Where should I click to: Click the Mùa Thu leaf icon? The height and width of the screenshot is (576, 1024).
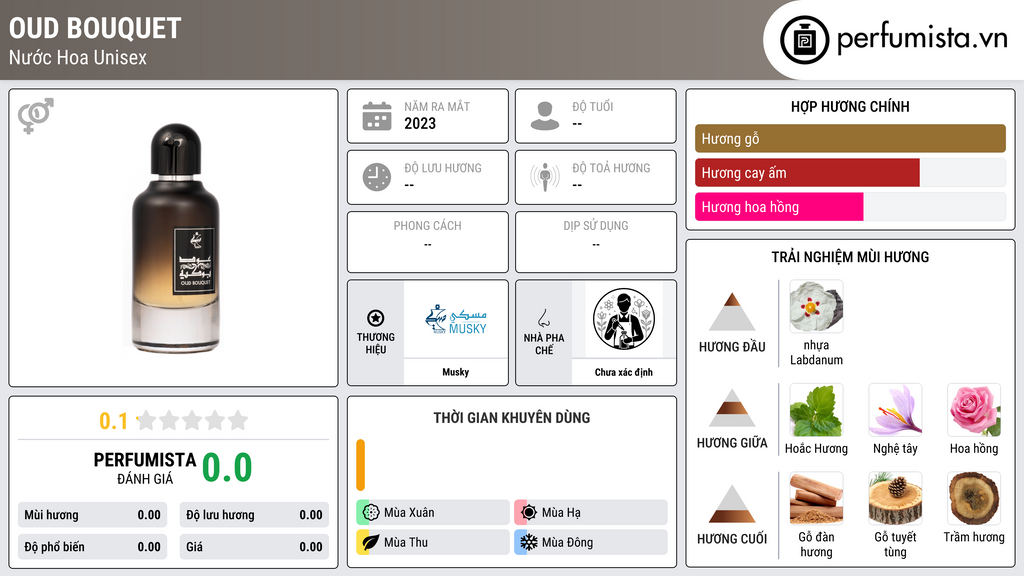tap(371, 542)
